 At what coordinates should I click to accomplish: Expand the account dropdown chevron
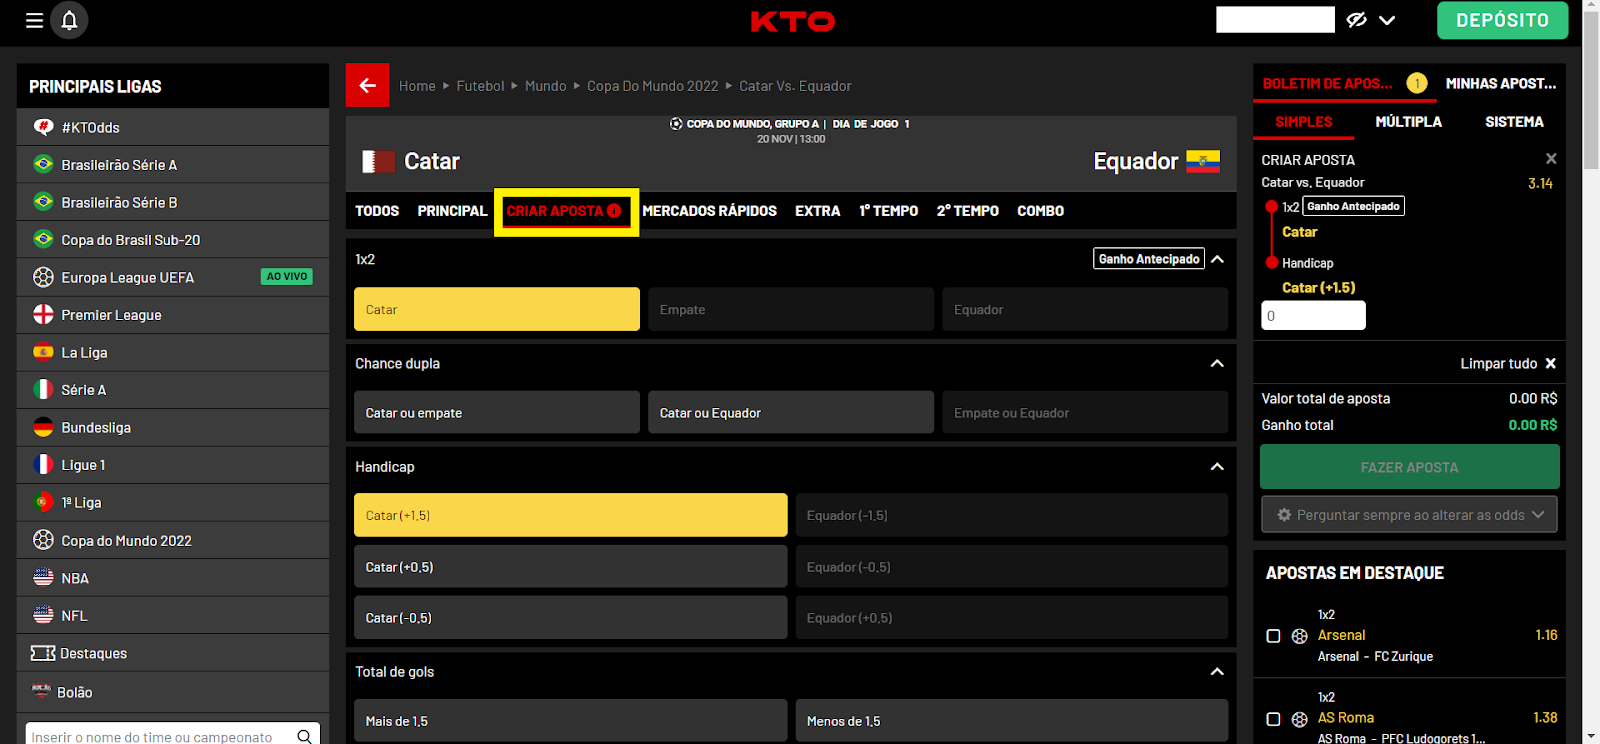click(x=1387, y=20)
